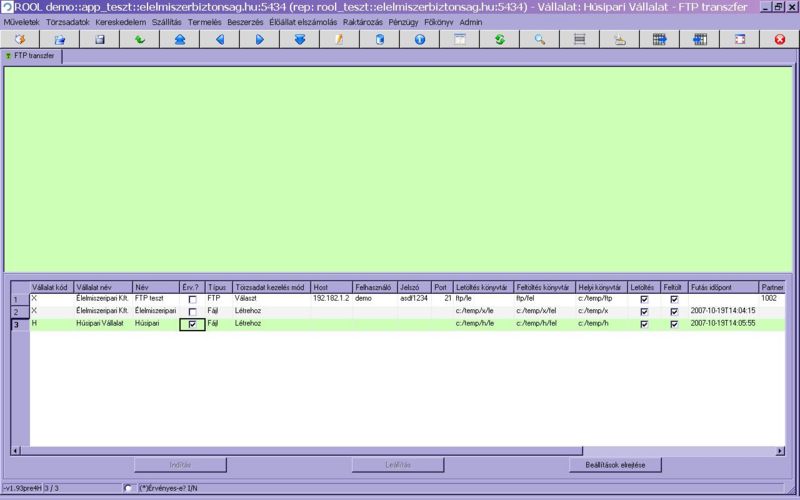Click the red X exit toolbar icon

[x=779, y=39]
